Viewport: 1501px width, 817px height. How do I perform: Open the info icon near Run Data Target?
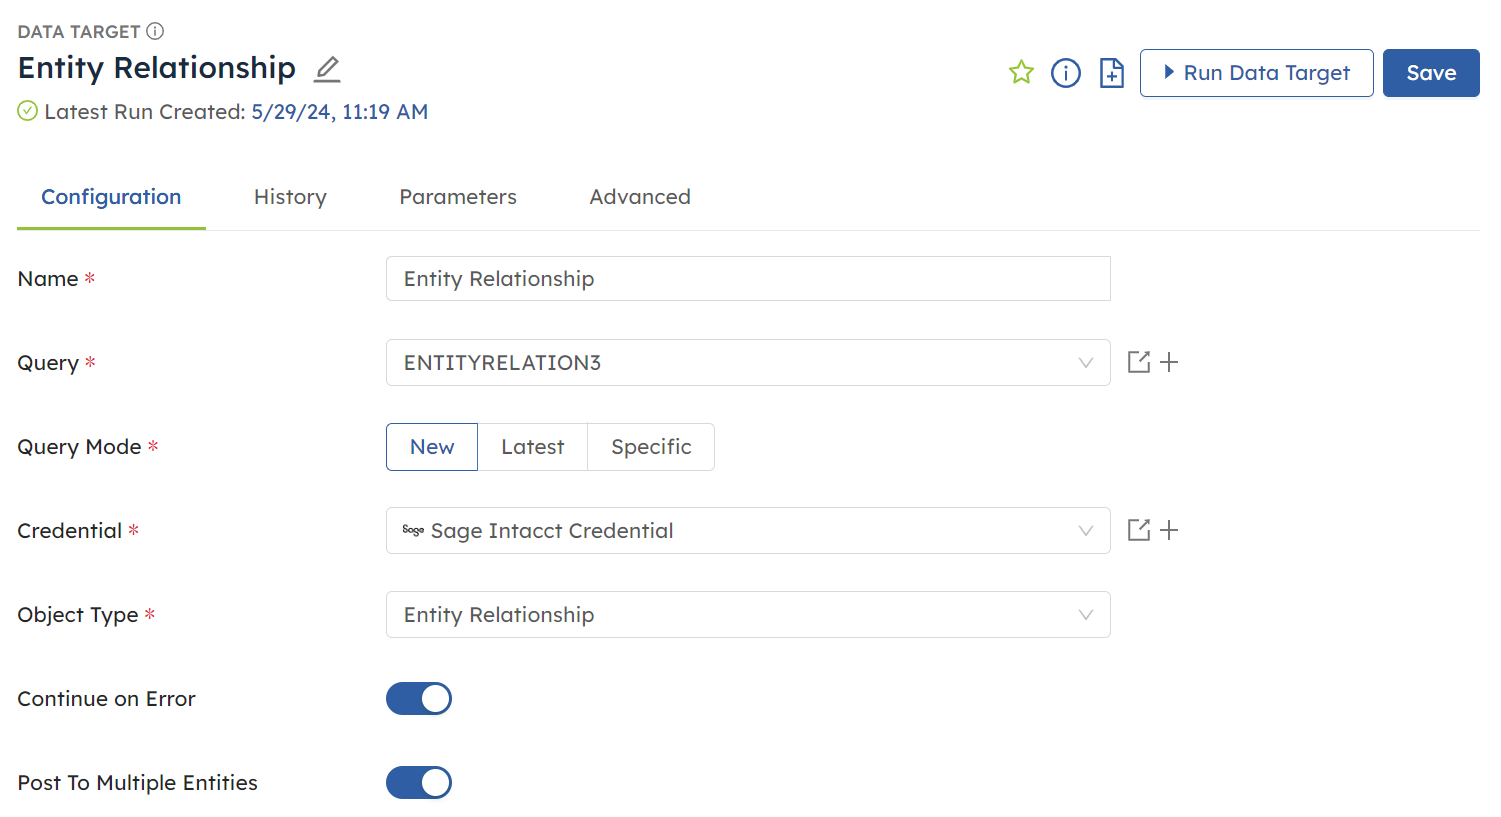click(x=1066, y=72)
